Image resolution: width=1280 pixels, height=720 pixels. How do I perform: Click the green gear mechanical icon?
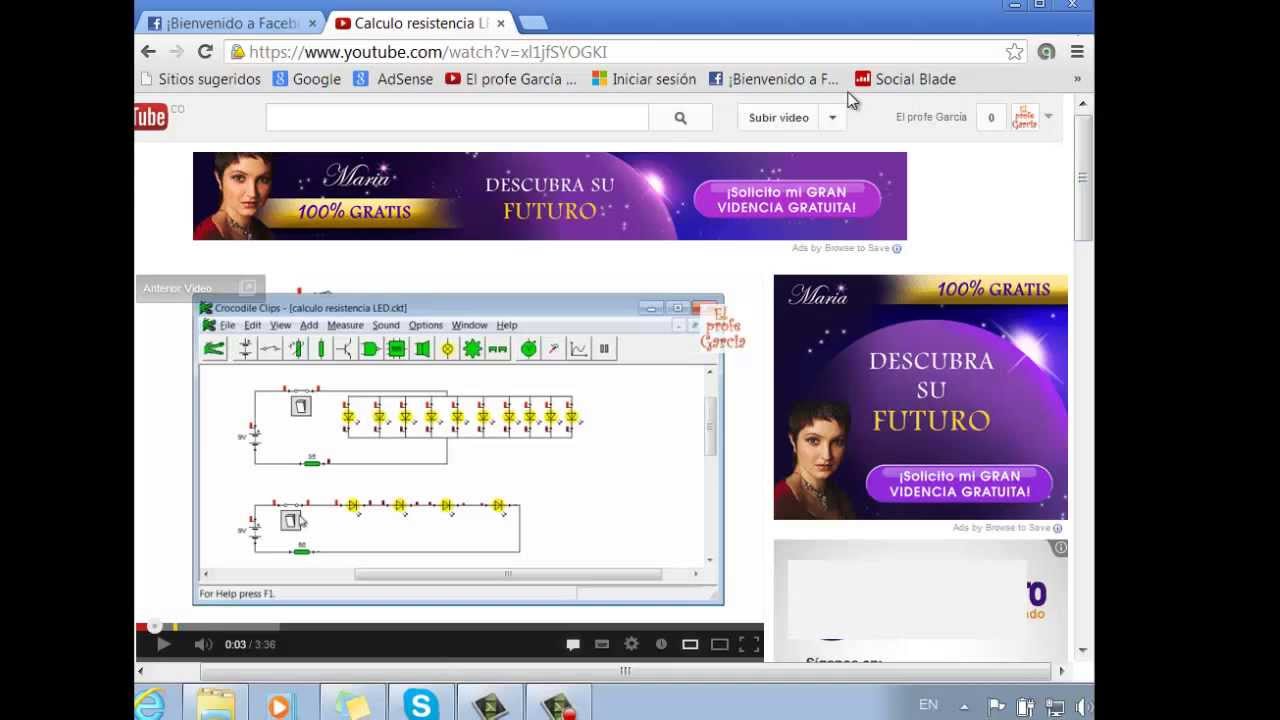[472, 348]
